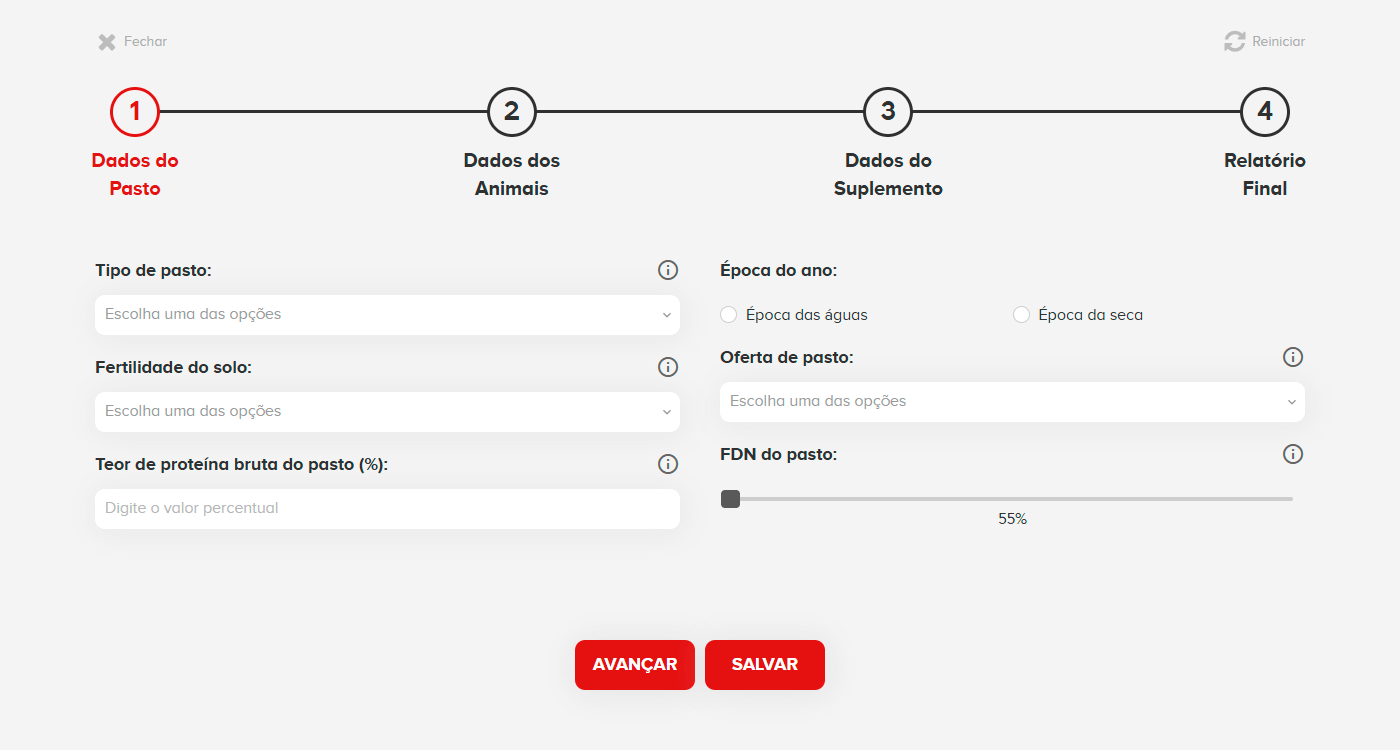The width and height of the screenshot is (1400, 750).
Task: Open FDN do pasto info icon
Action: 1293,454
